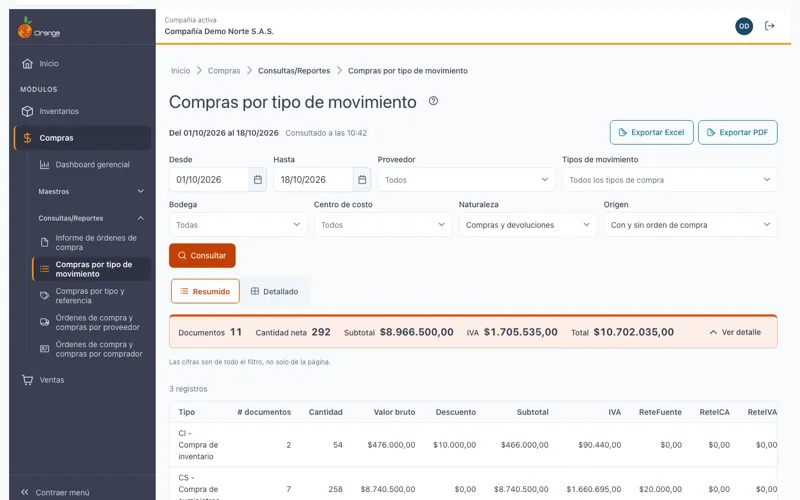Open the Hasta calendar picker icon
Viewport: 800px width, 500px height.
362,180
